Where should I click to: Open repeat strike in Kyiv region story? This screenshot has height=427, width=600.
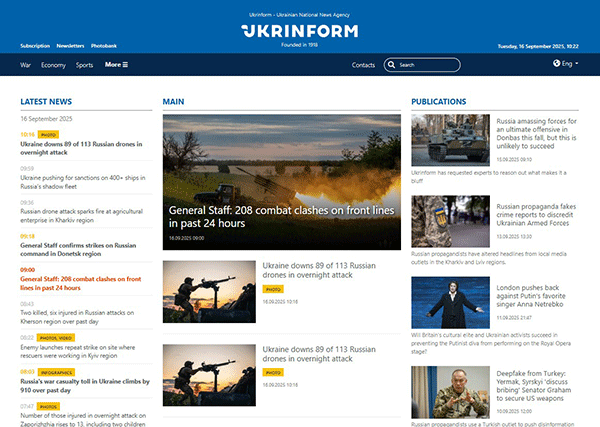tap(78, 352)
